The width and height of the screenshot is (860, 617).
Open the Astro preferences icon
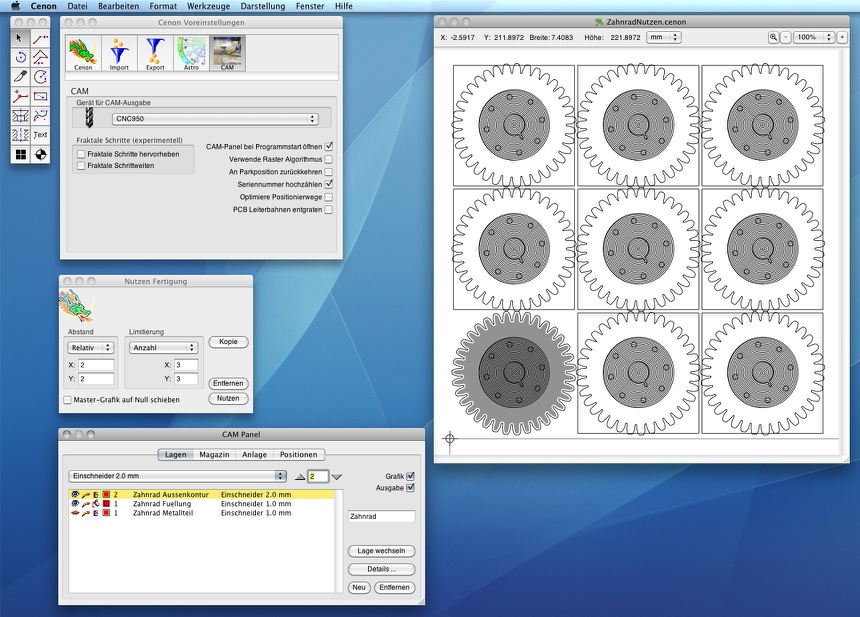coord(191,53)
